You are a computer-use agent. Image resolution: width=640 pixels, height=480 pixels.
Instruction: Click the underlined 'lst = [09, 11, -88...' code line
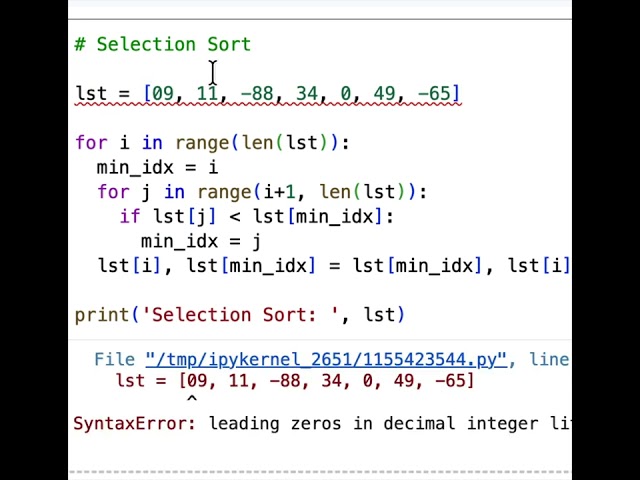tap(268, 93)
